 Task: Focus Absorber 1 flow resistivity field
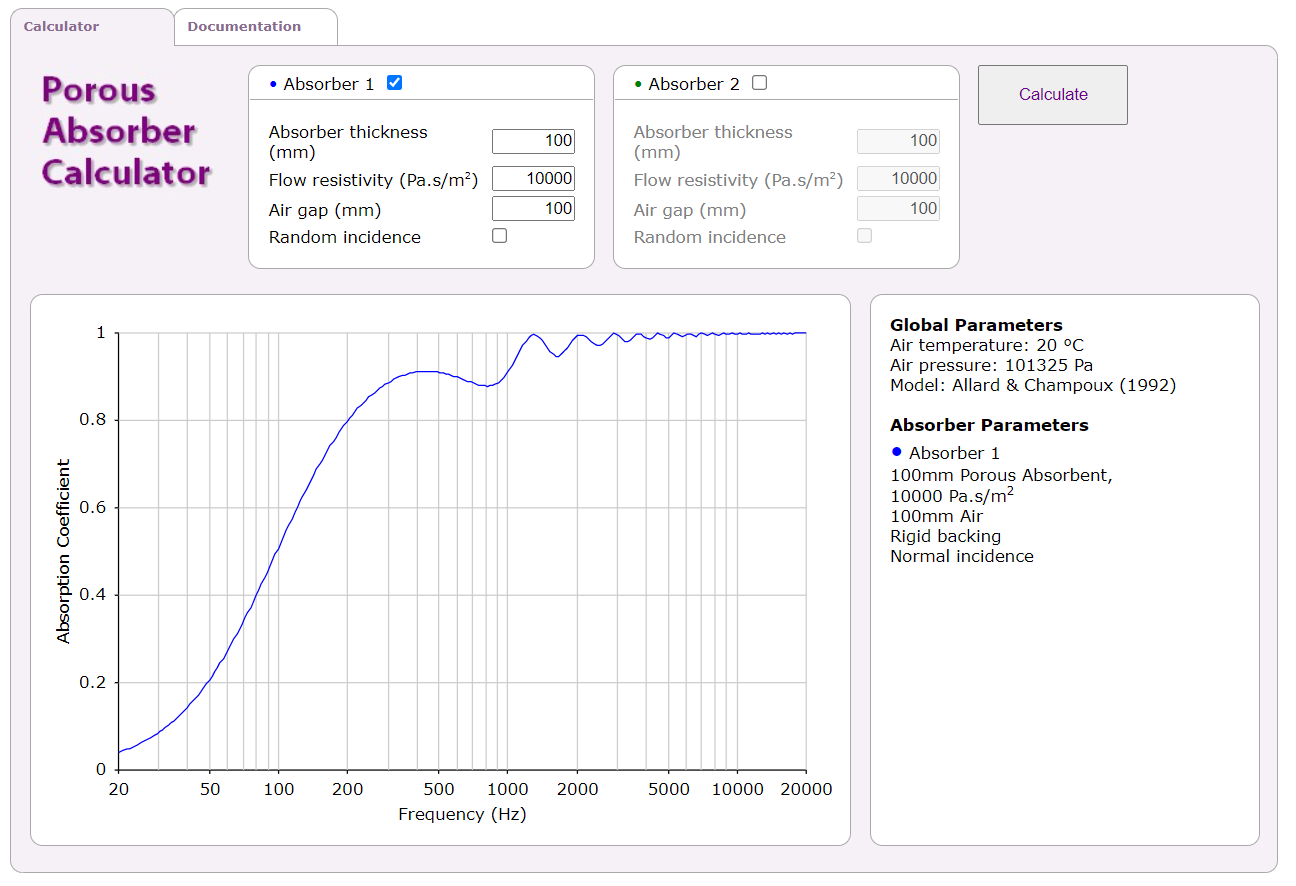533,179
